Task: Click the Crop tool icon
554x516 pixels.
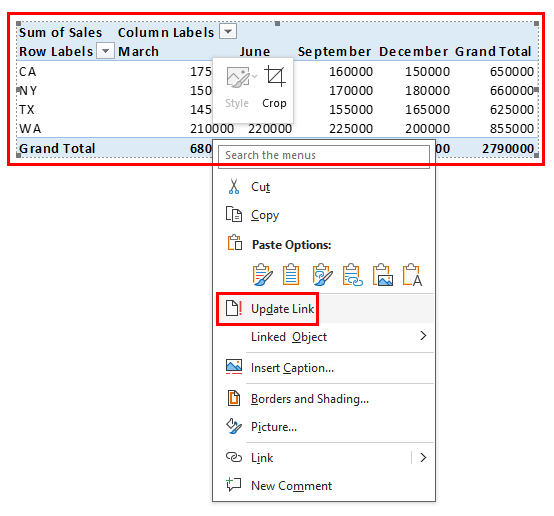Action: [x=275, y=76]
